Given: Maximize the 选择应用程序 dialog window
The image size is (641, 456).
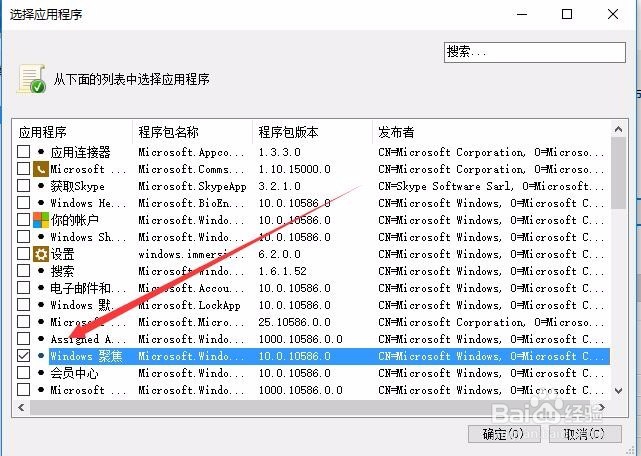Looking at the screenshot, I should pyautogui.click(x=567, y=14).
